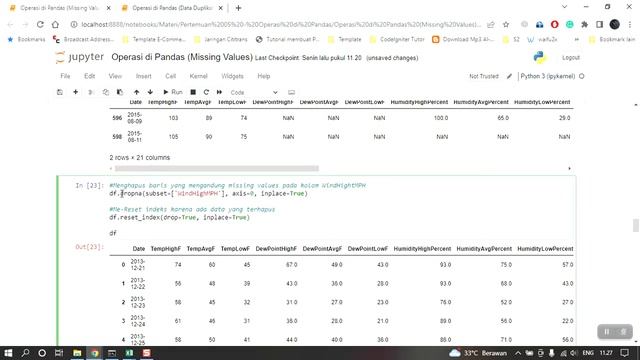The width and height of the screenshot is (640, 360).
Task: Click the notebook vertical scrollbar thumb
Action: 636,225
